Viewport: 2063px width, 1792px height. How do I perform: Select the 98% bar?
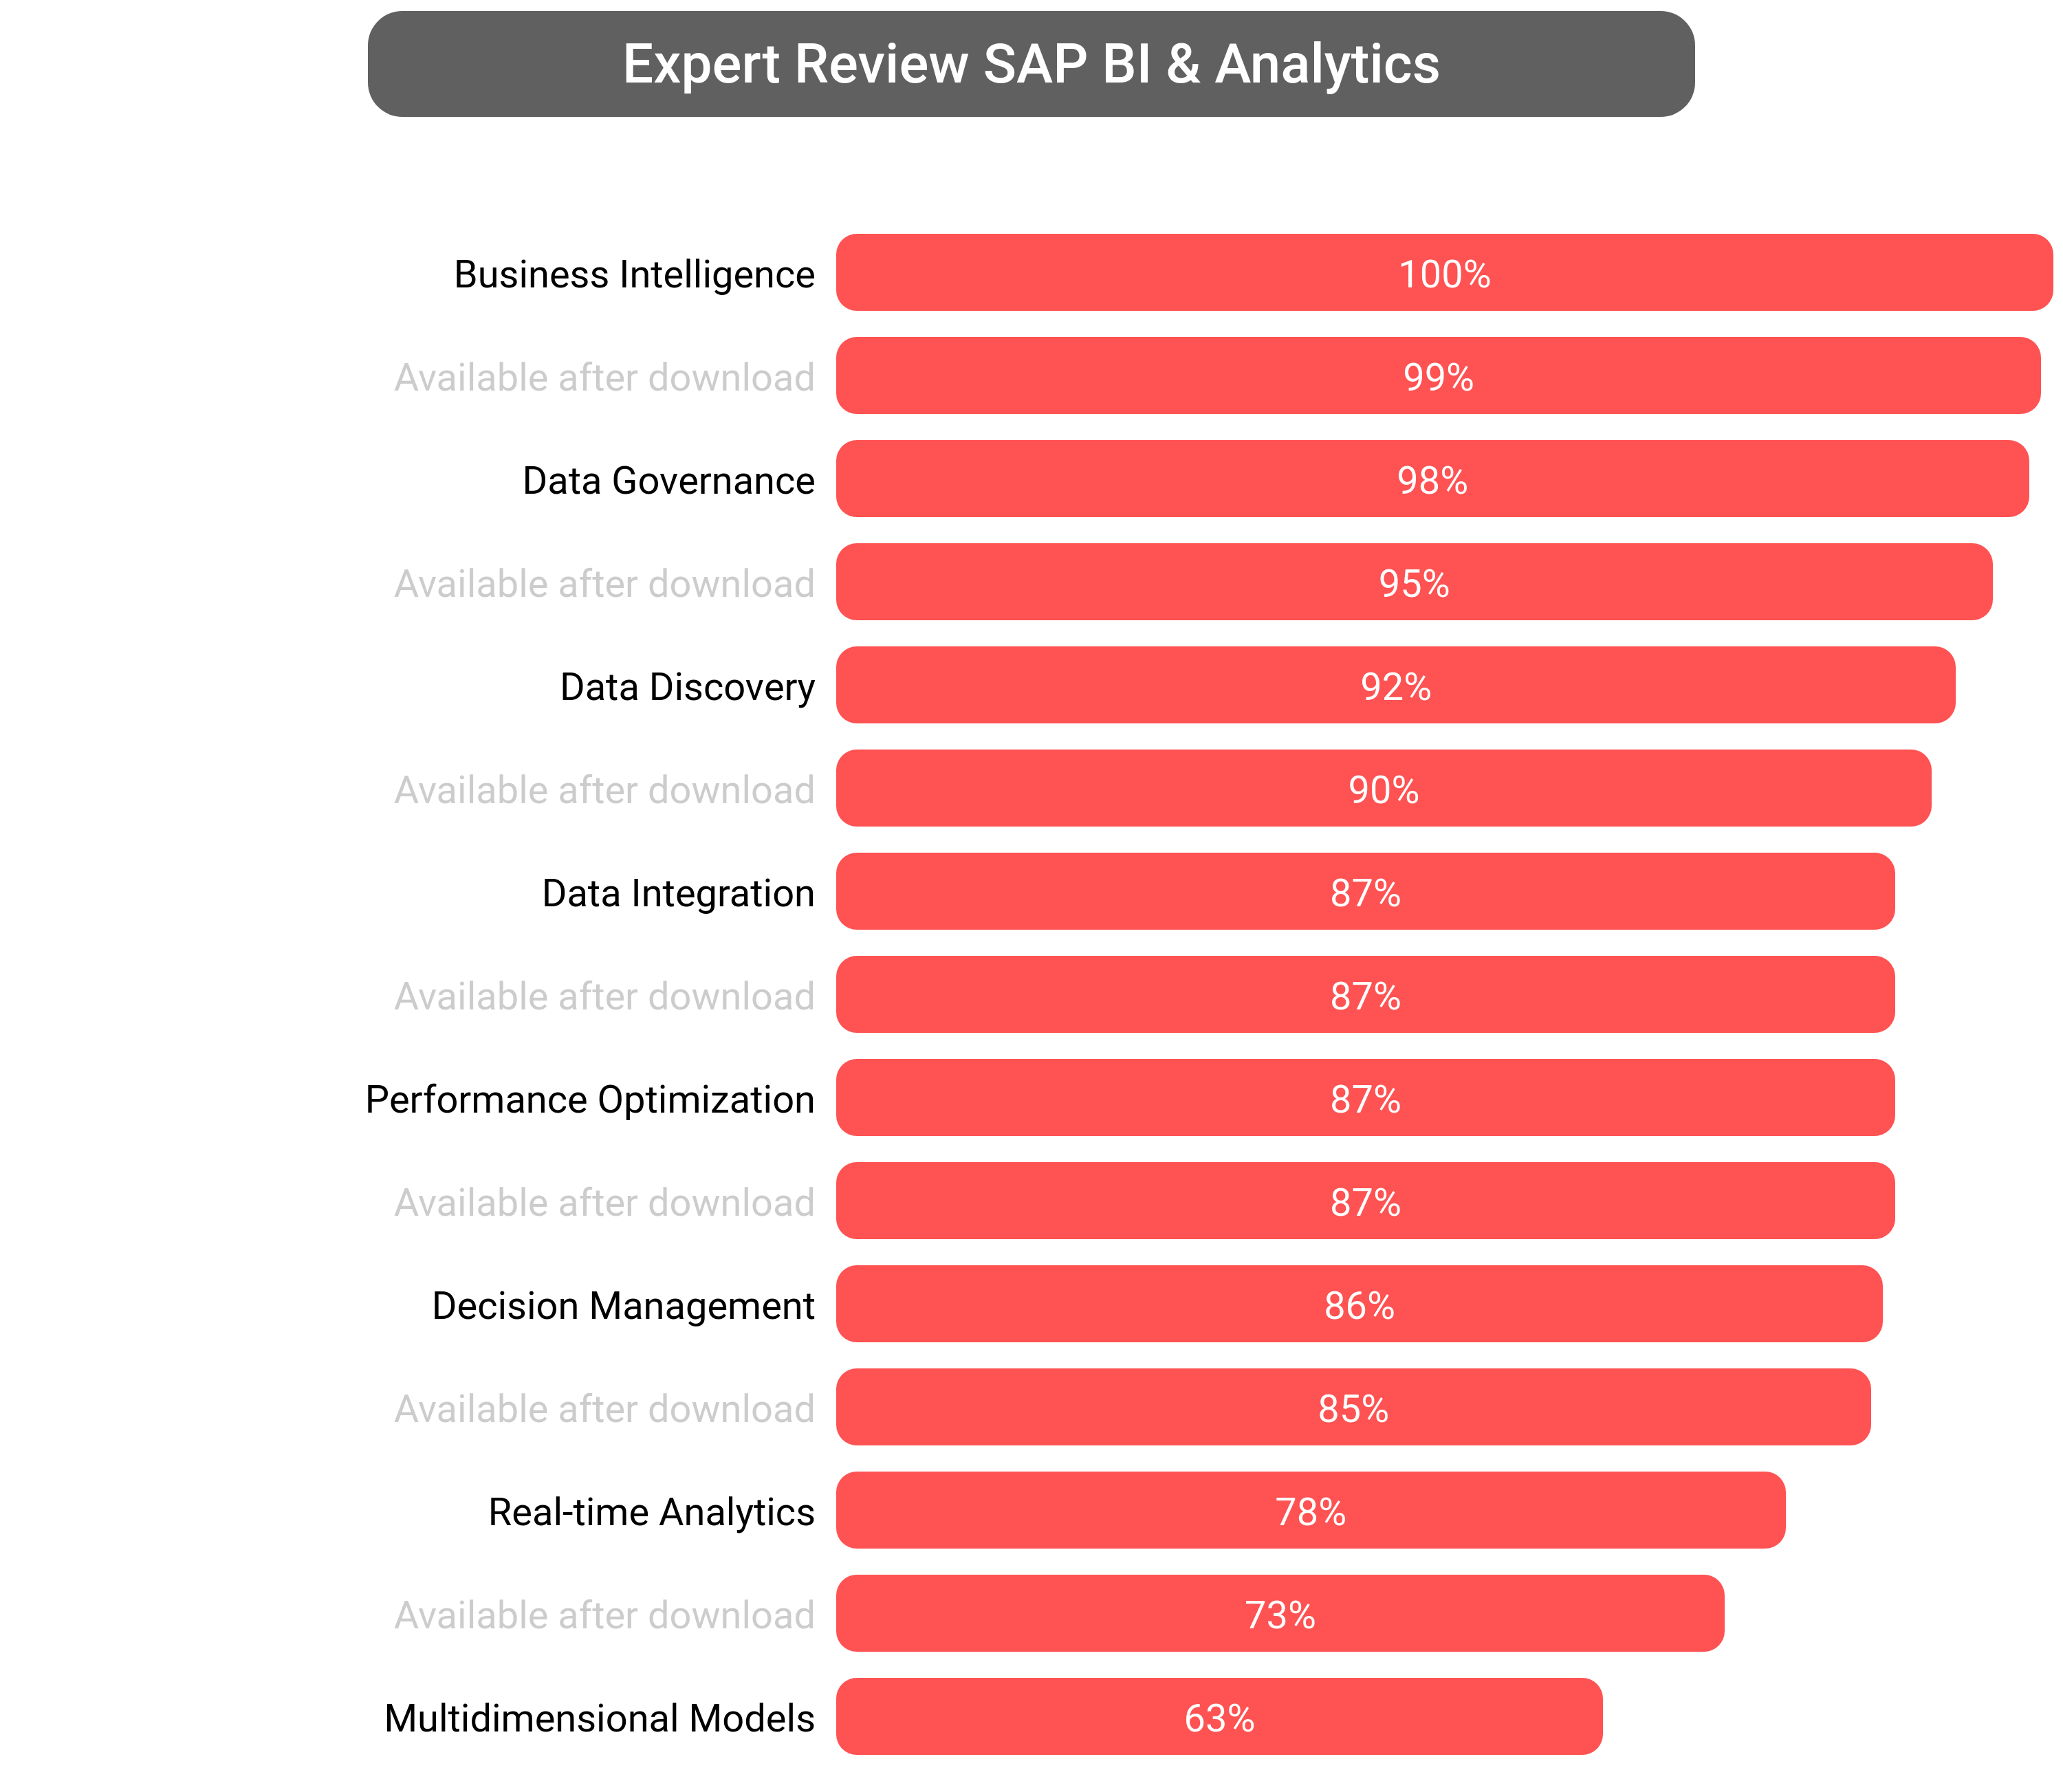(1431, 479)
